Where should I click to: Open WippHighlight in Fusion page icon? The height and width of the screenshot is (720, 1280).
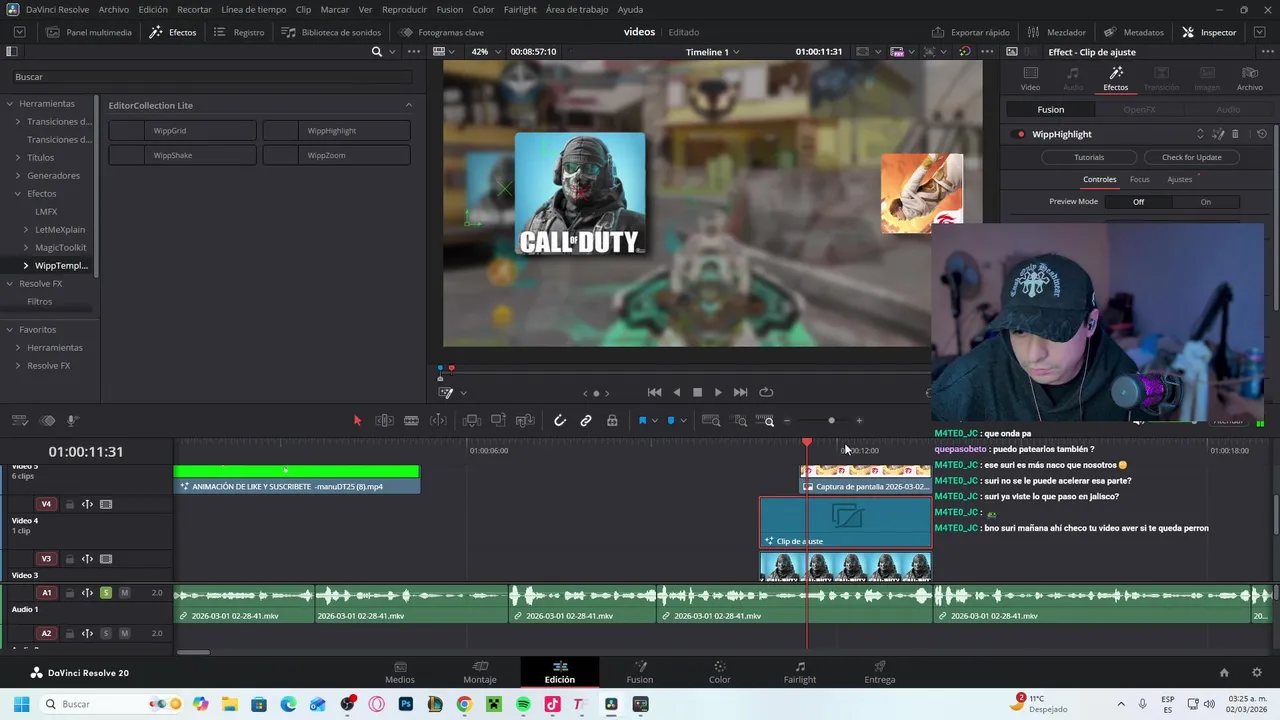point(1218,134)
